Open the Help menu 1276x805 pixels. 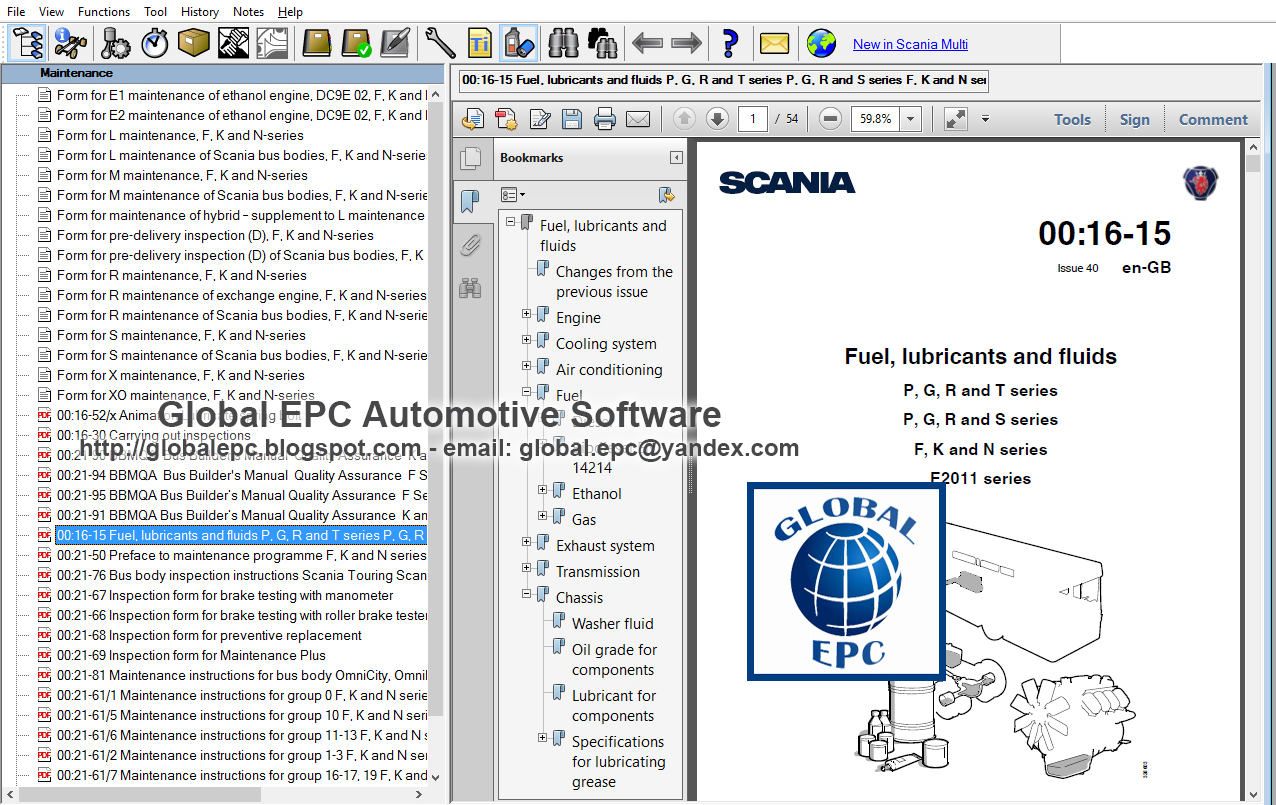tap(291, 12)
